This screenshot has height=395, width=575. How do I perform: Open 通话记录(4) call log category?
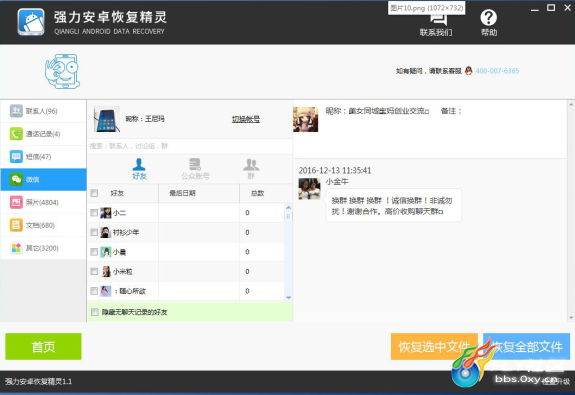[43, 134]
